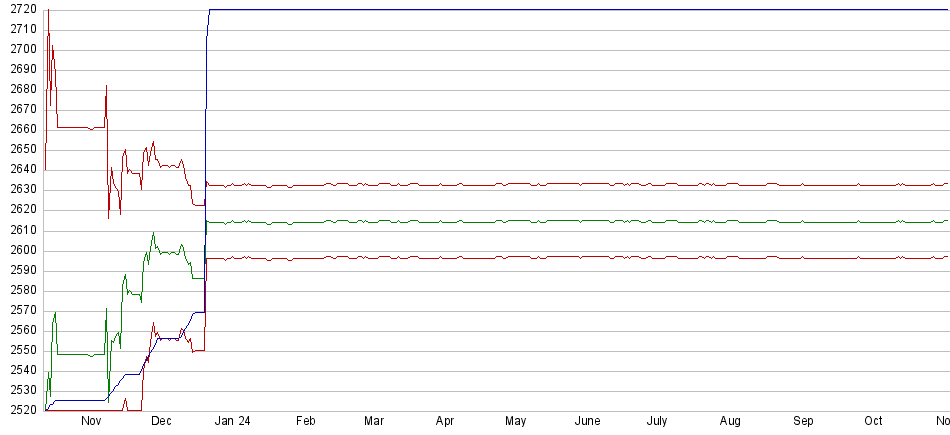Select the 'Feb' month label

[307, 422]
